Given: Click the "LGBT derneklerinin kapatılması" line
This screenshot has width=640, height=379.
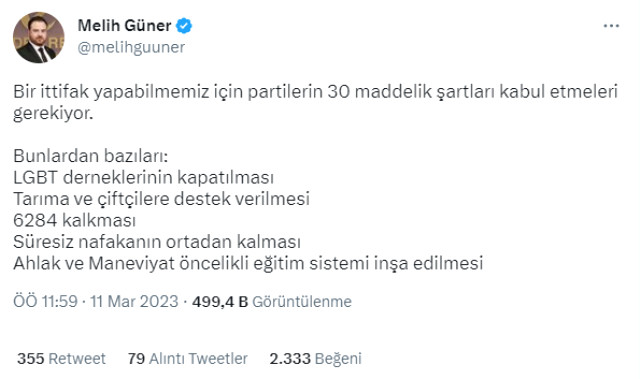Looking at the screenshot, I should pos(143,177).
